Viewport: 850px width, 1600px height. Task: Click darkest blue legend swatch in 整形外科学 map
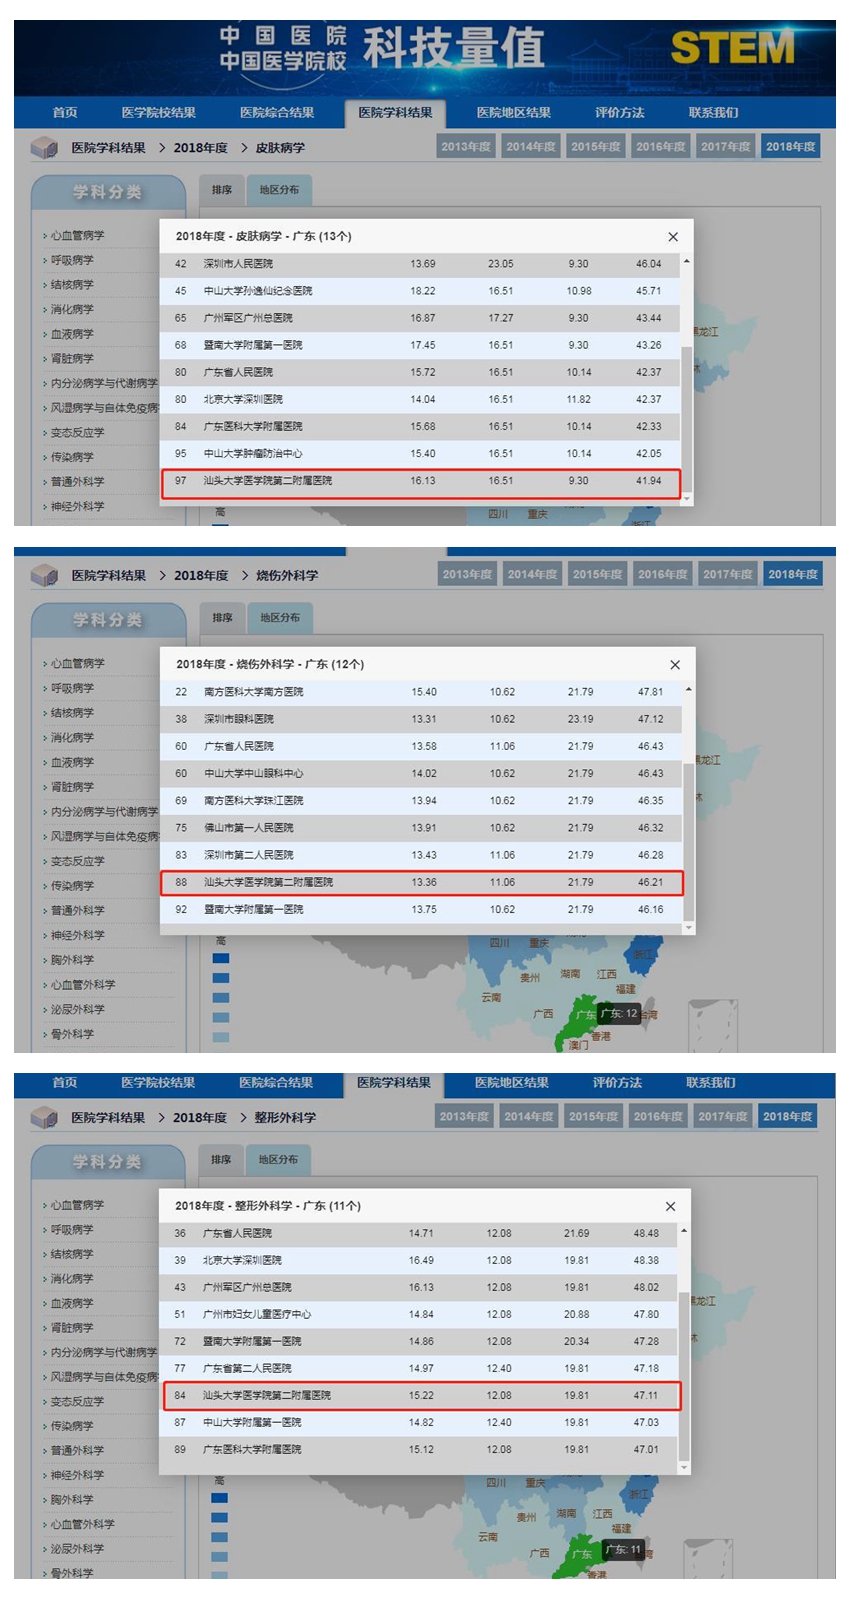pos(220,1498)
